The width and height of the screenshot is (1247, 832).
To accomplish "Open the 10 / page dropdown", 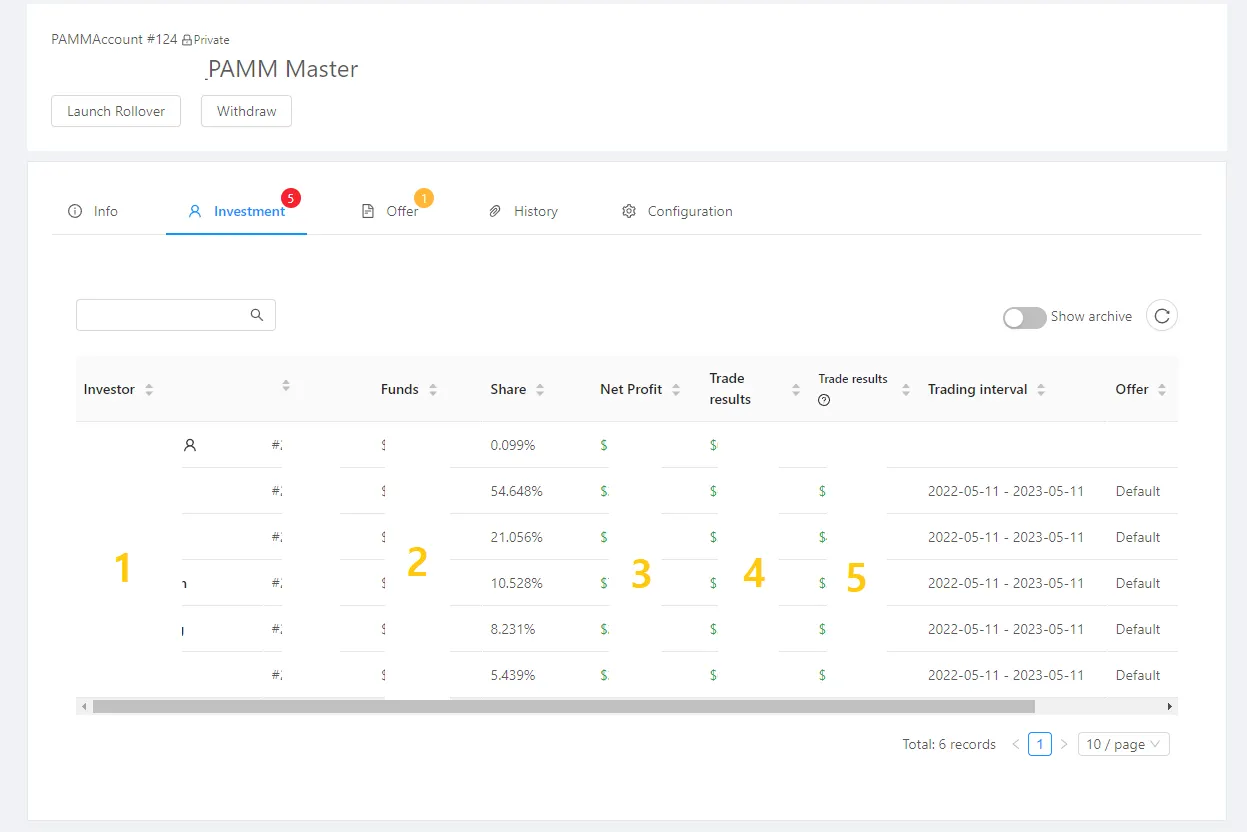I will tap(1123, 744).
